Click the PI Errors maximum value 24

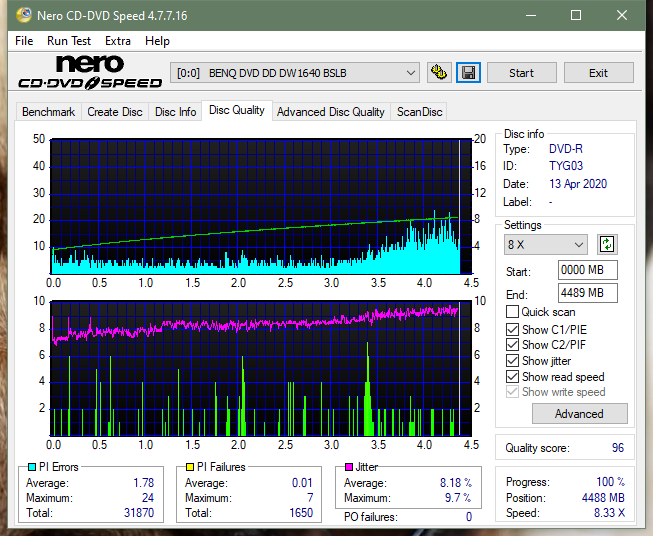coord(148,497)
